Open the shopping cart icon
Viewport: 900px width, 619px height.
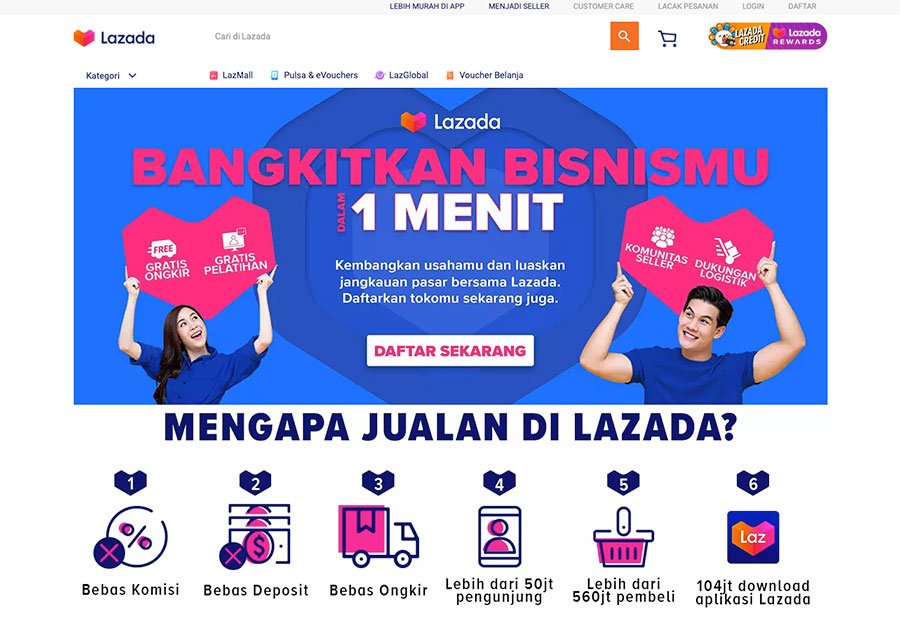667,38
